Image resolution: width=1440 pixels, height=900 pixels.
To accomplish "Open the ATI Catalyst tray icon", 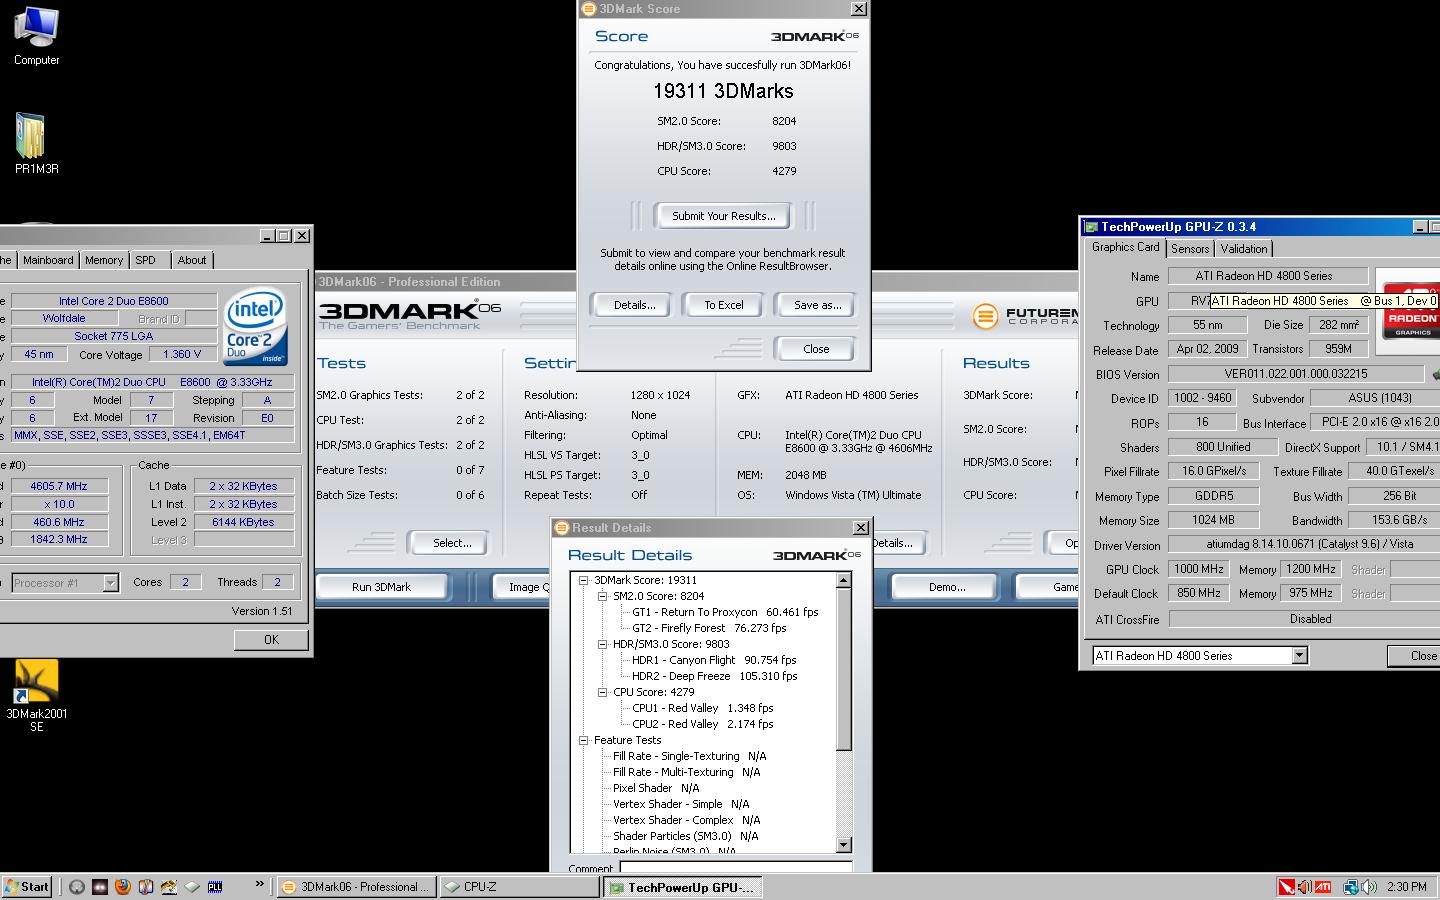I will tap(1322, 887).
